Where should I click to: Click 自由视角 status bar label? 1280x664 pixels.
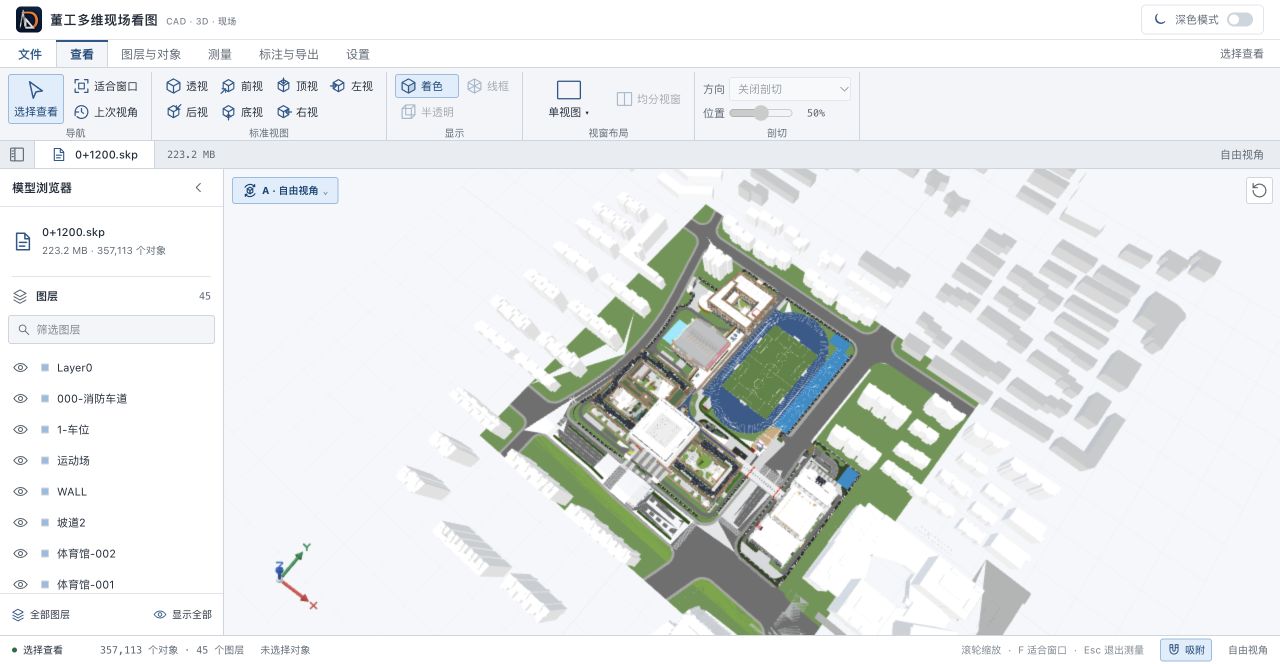click(1248, 650)
